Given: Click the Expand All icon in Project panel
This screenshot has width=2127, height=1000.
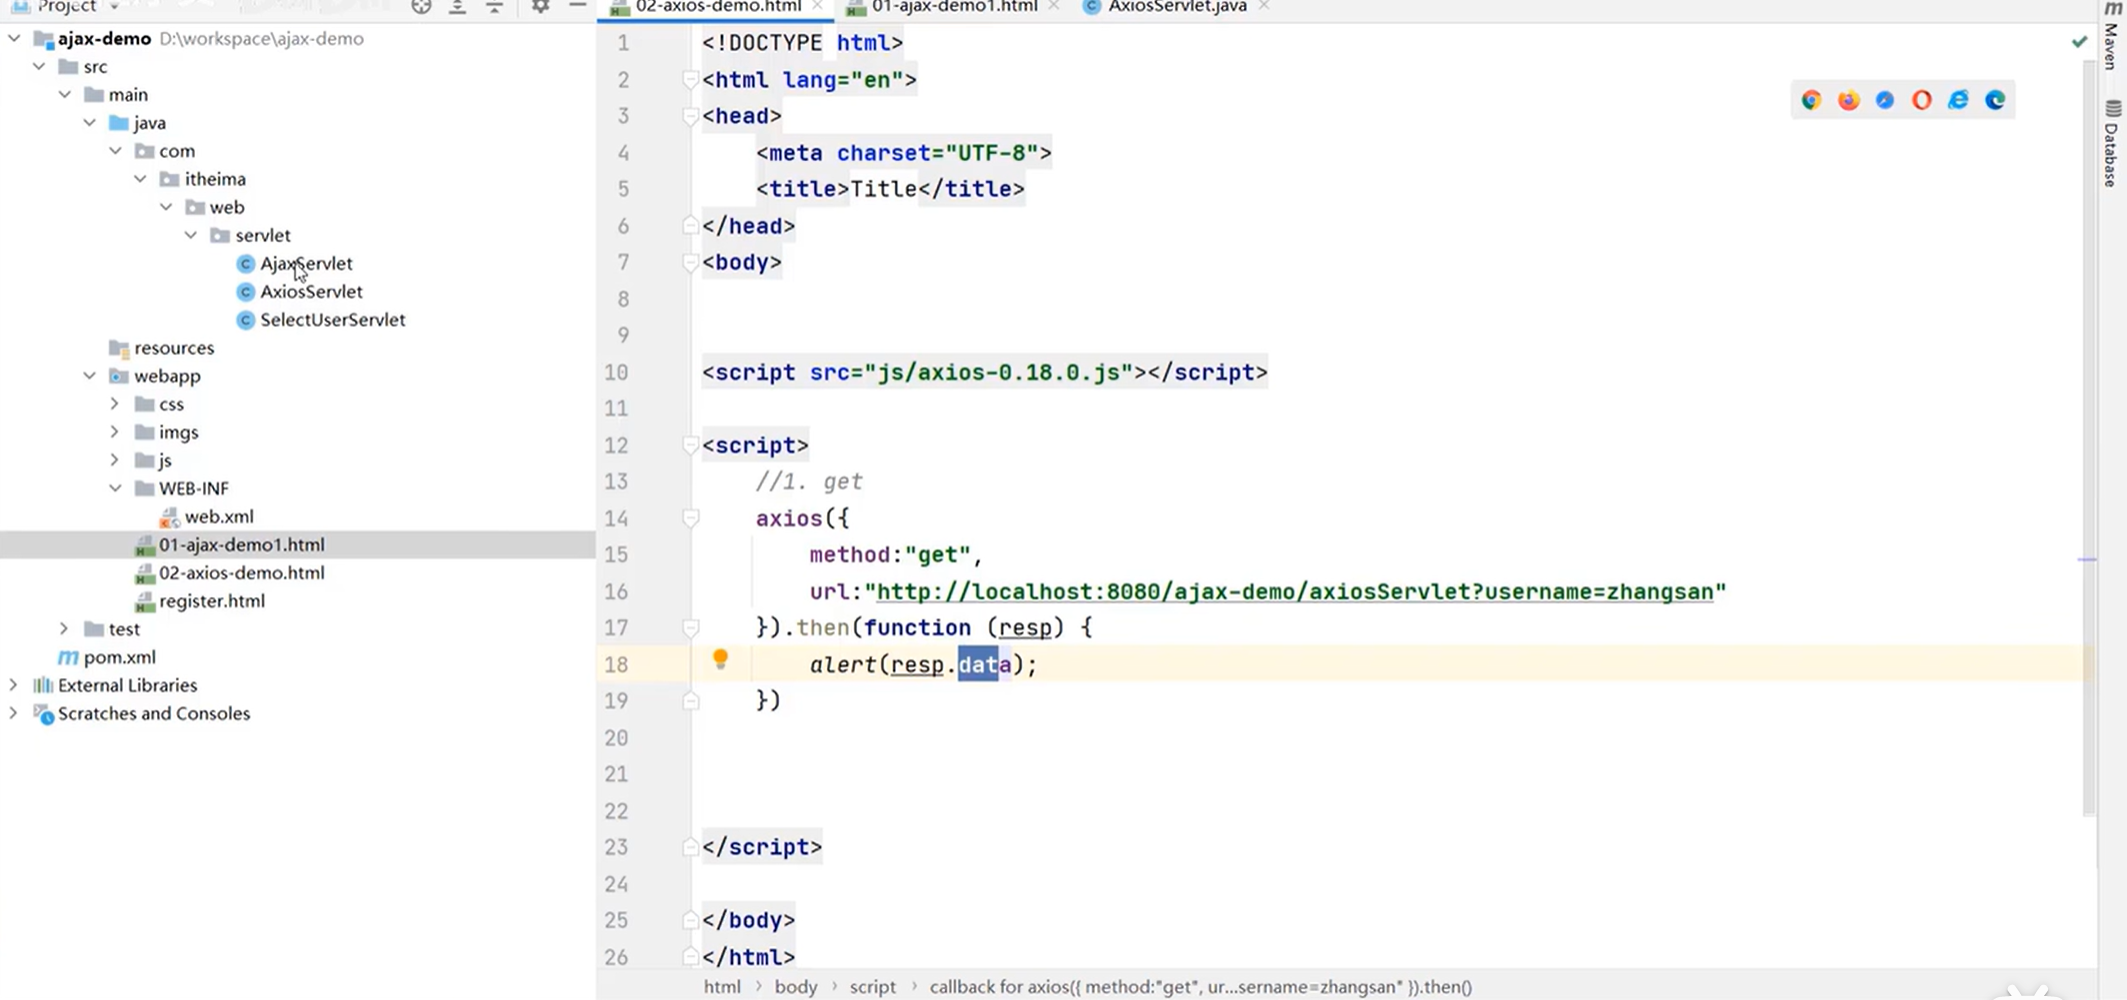Looking at the screenshot, I should pyautogui.click(x=457, y=6).
